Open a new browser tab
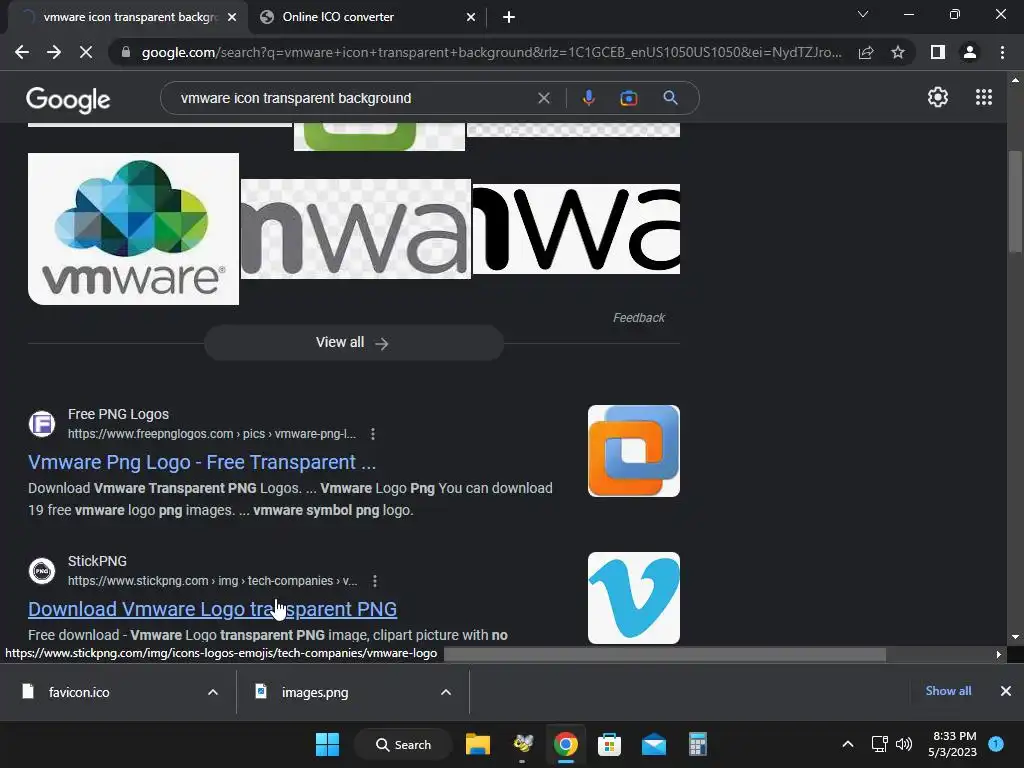The image size is (1024, 768). 509,17
